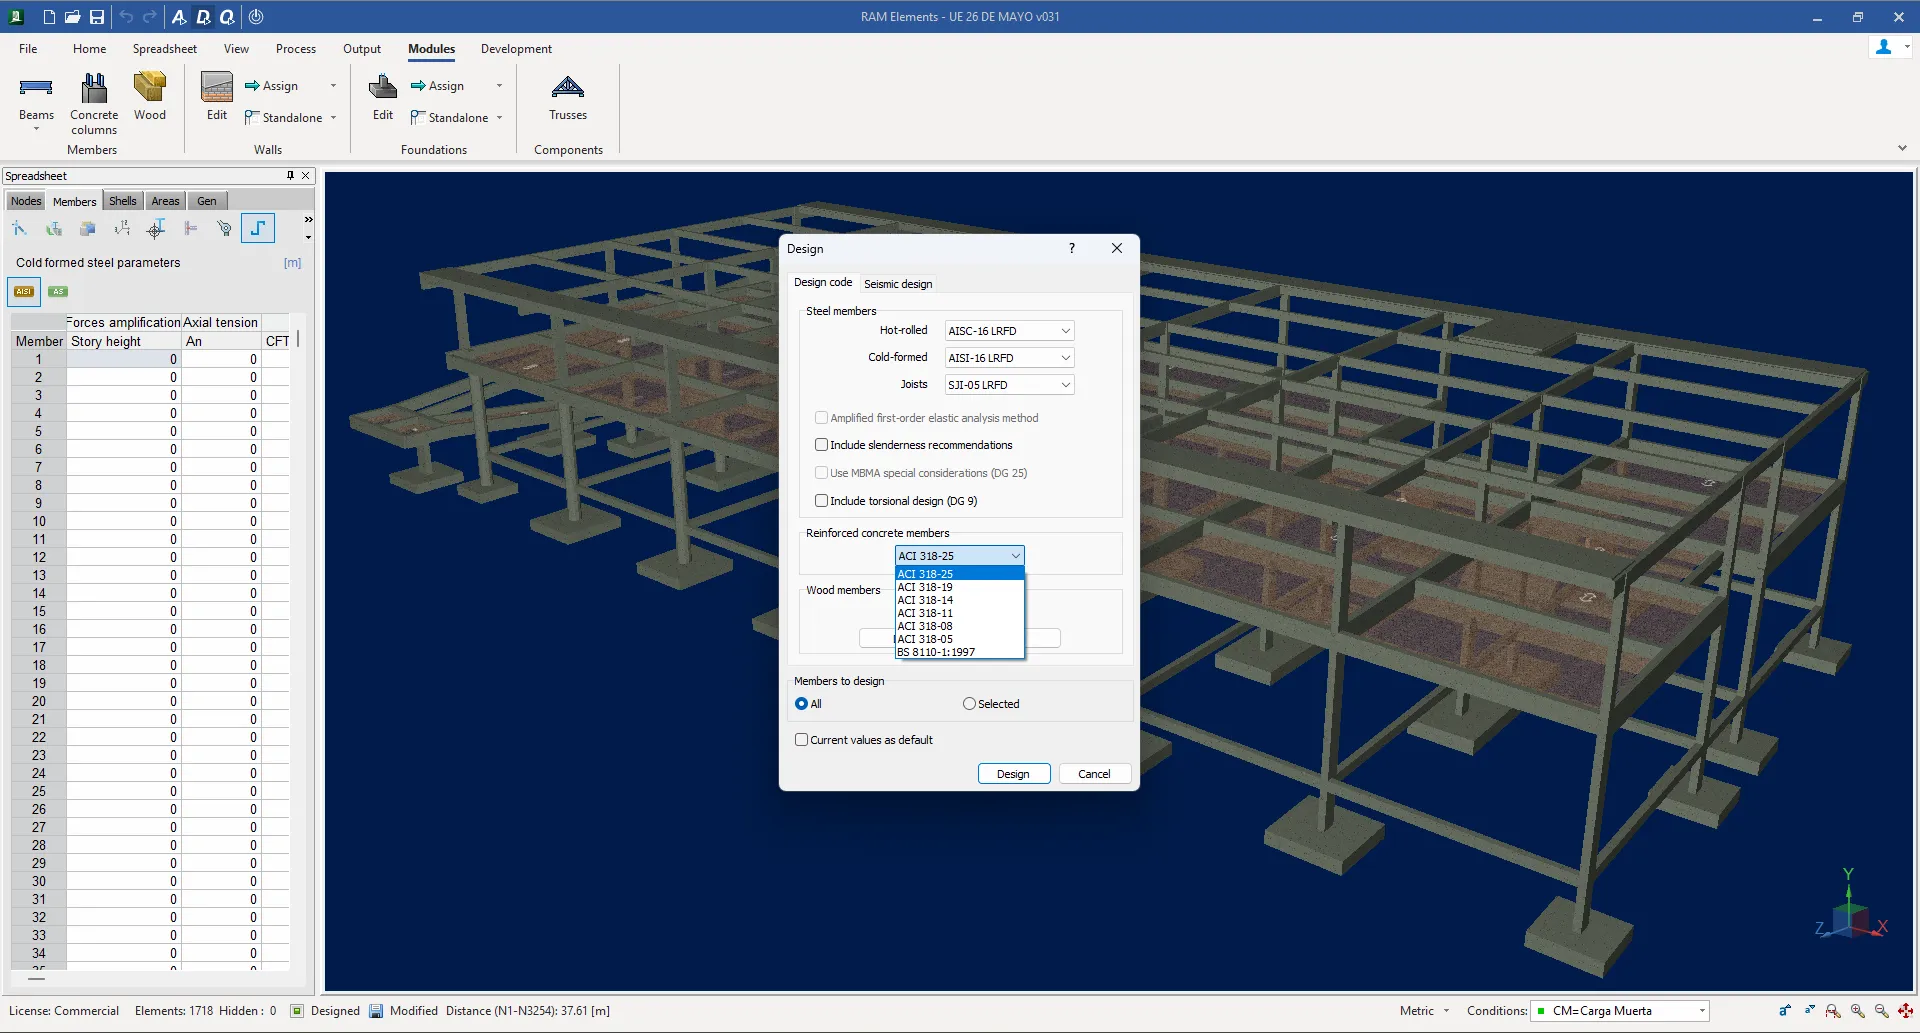Viewport: 1920px width, 1033px height.
Task: Click the Save icon in title bar
Action: point(97,17)
